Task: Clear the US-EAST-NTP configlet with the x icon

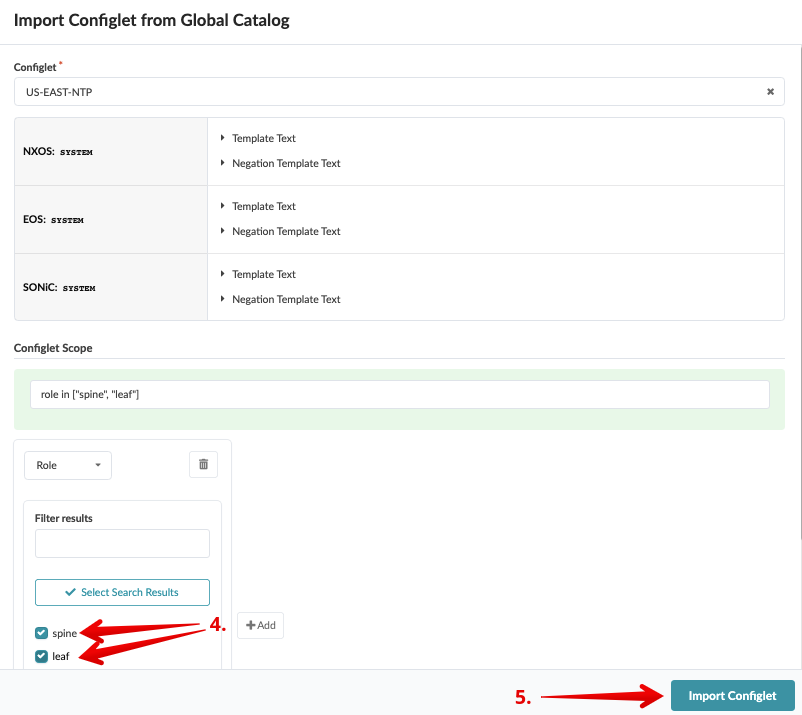Action: click(770, 91)
